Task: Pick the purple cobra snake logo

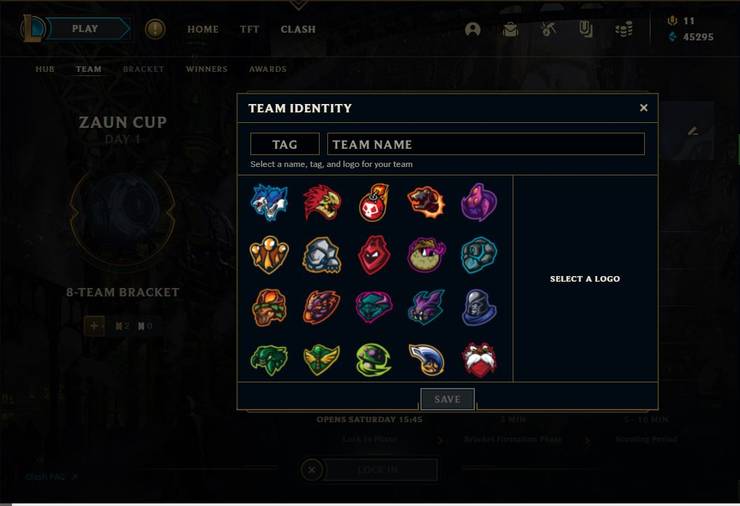Action: (479, 202)
